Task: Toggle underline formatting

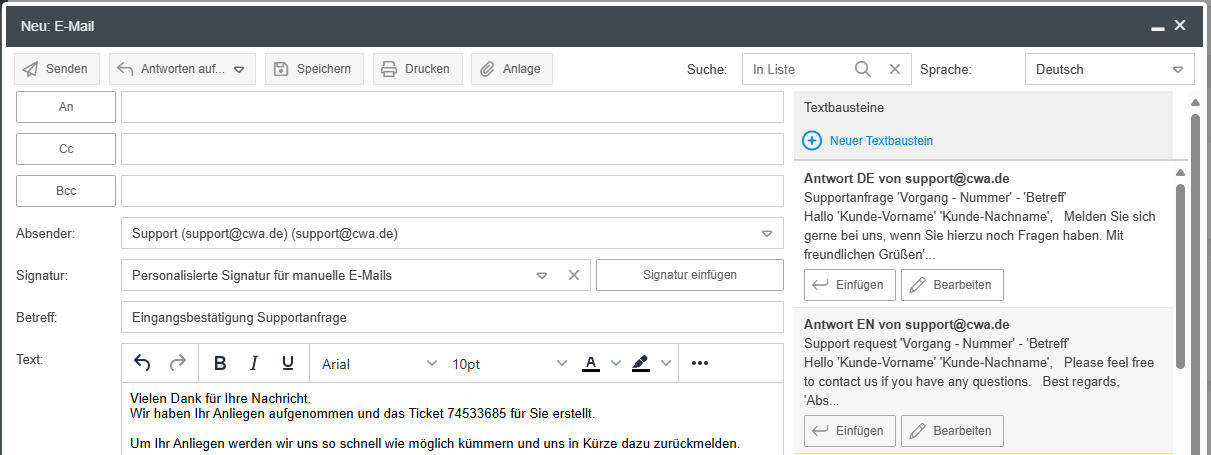Action: [x=288, y=363]
